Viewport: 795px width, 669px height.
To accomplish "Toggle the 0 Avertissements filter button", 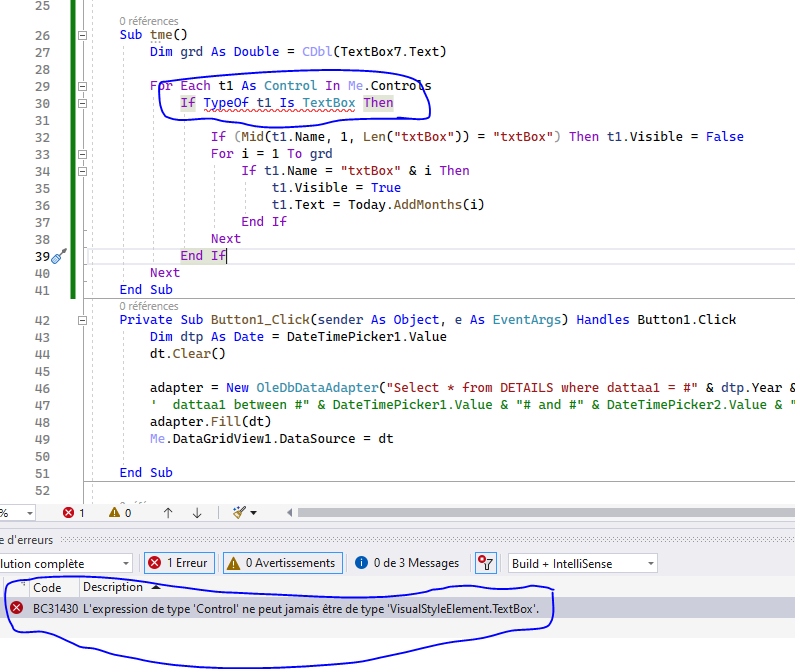I will (282, 563).
